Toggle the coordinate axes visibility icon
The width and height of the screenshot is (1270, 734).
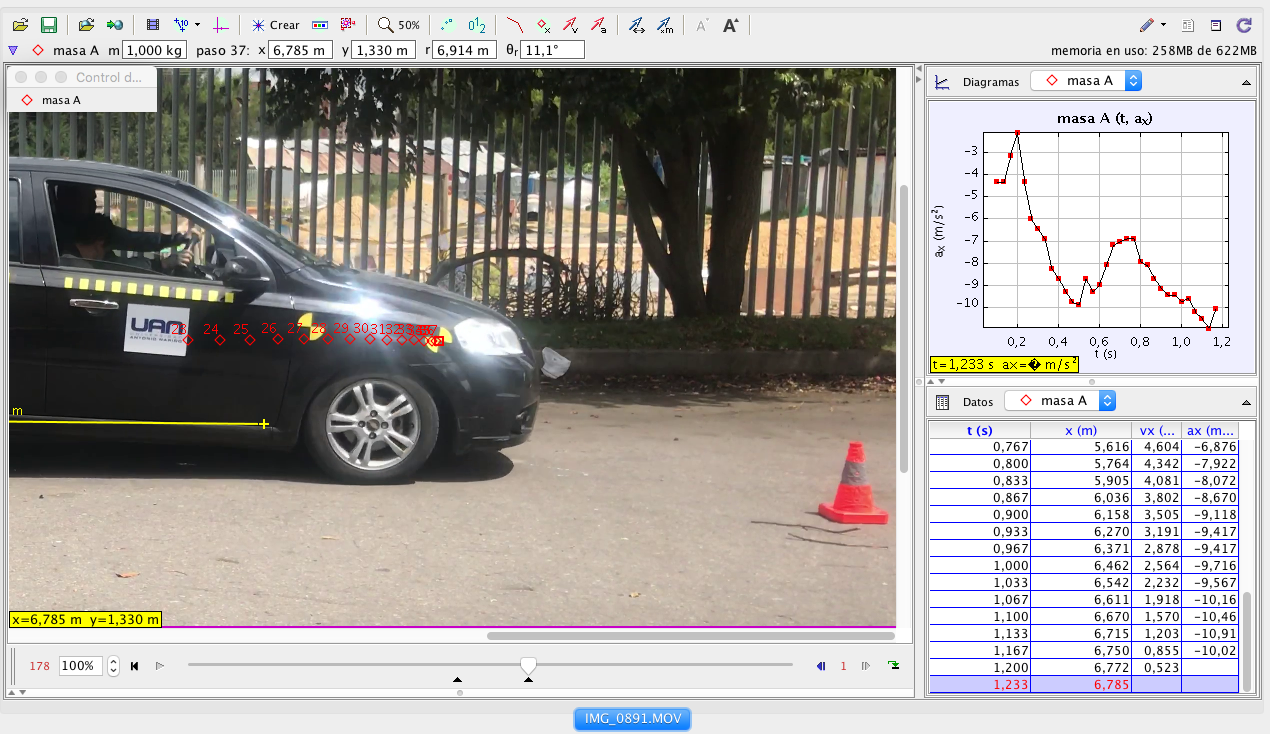(x=222, y=25)
